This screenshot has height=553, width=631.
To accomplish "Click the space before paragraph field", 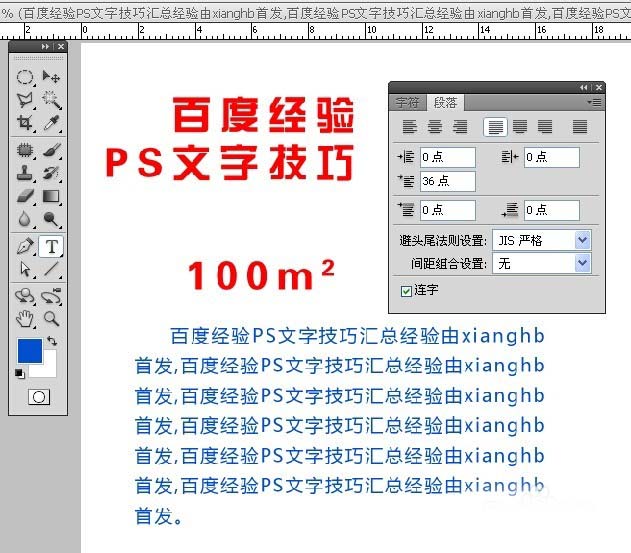I will pos(447,210).
